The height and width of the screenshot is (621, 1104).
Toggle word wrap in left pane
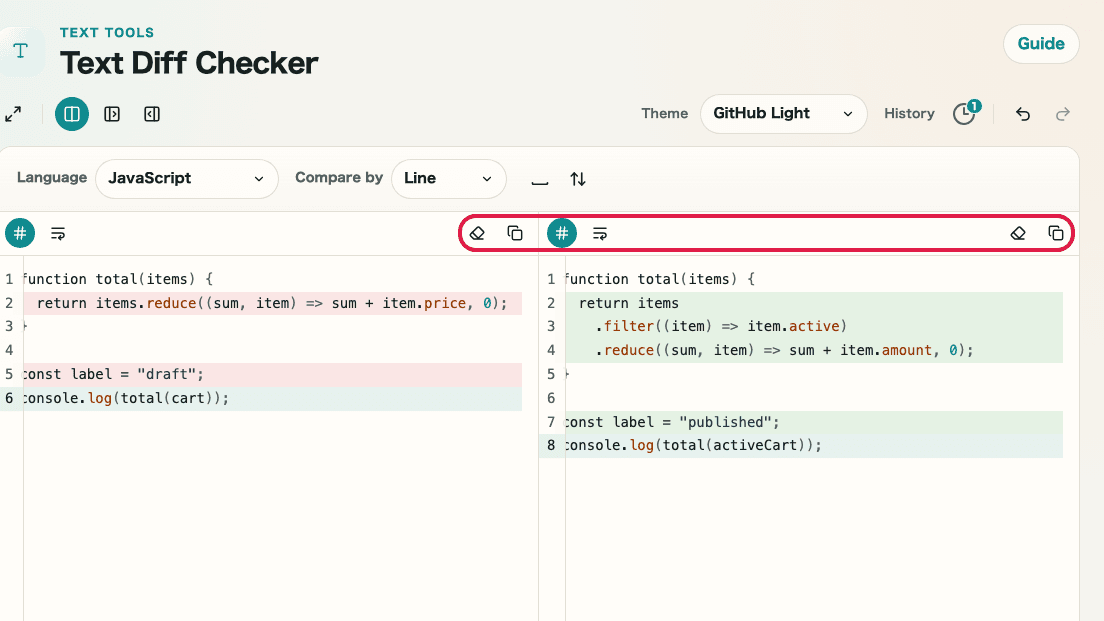[x=58, y=233]
